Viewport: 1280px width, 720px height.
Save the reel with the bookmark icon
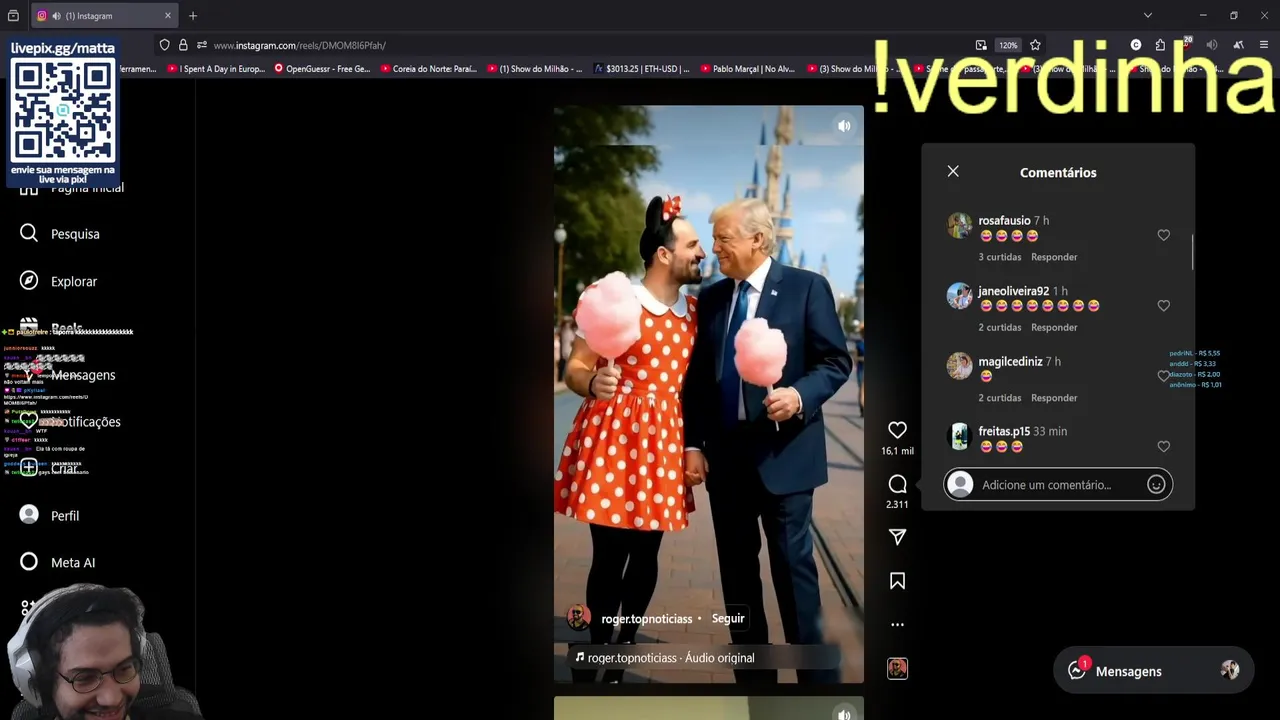click(897, 581)
